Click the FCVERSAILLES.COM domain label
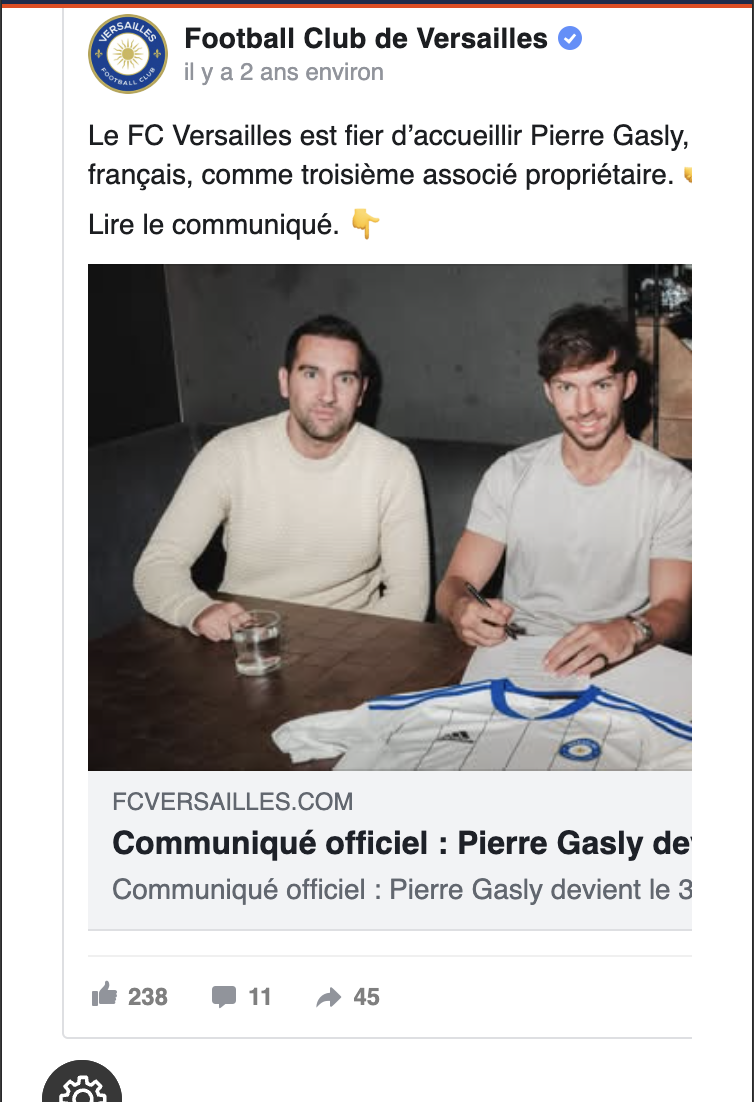The height and width of the screenshot is (1102, 754). [232, 801]
